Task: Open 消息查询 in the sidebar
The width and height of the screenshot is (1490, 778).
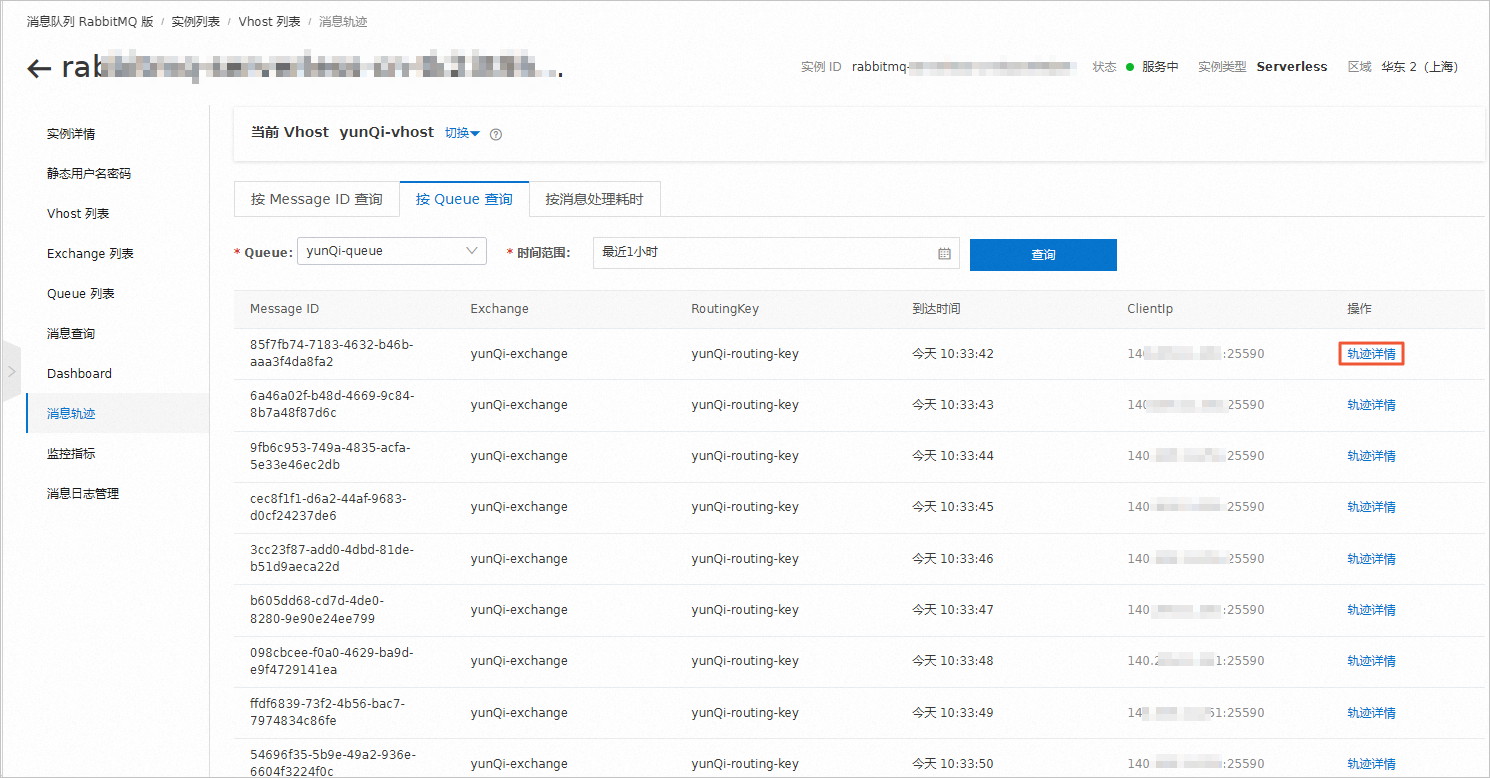Action: (x=71, y=334)
